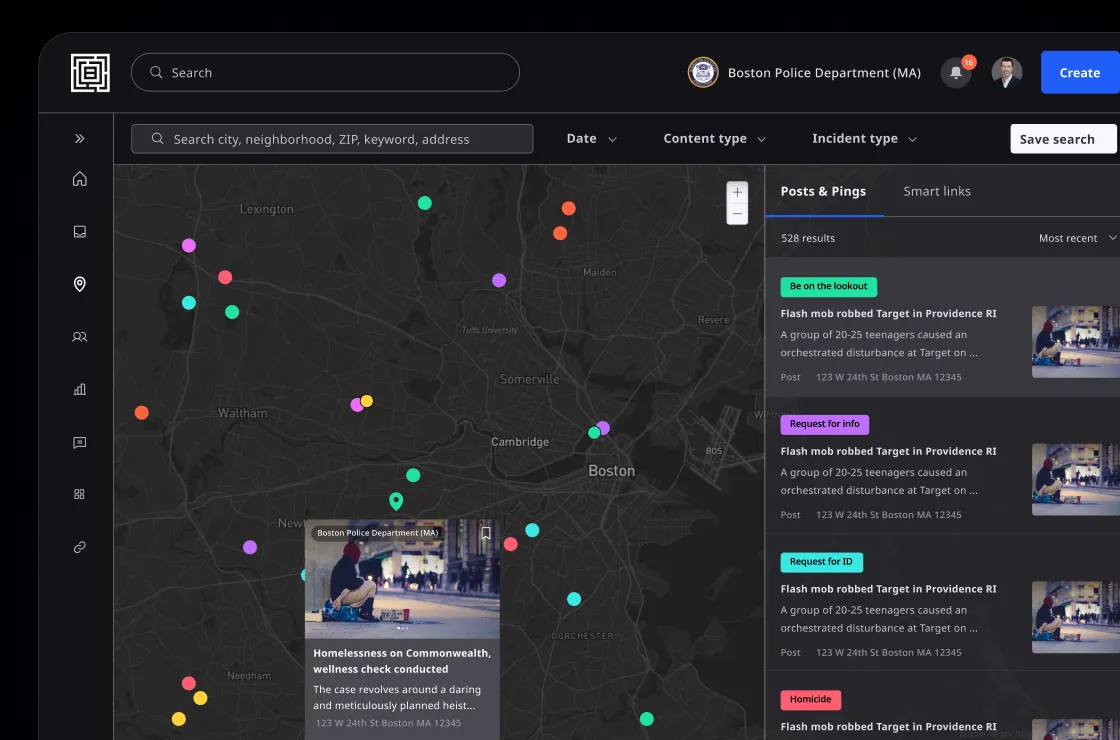Select the map pin location icon
1120x740 pixels.
[x=80, y=285]
